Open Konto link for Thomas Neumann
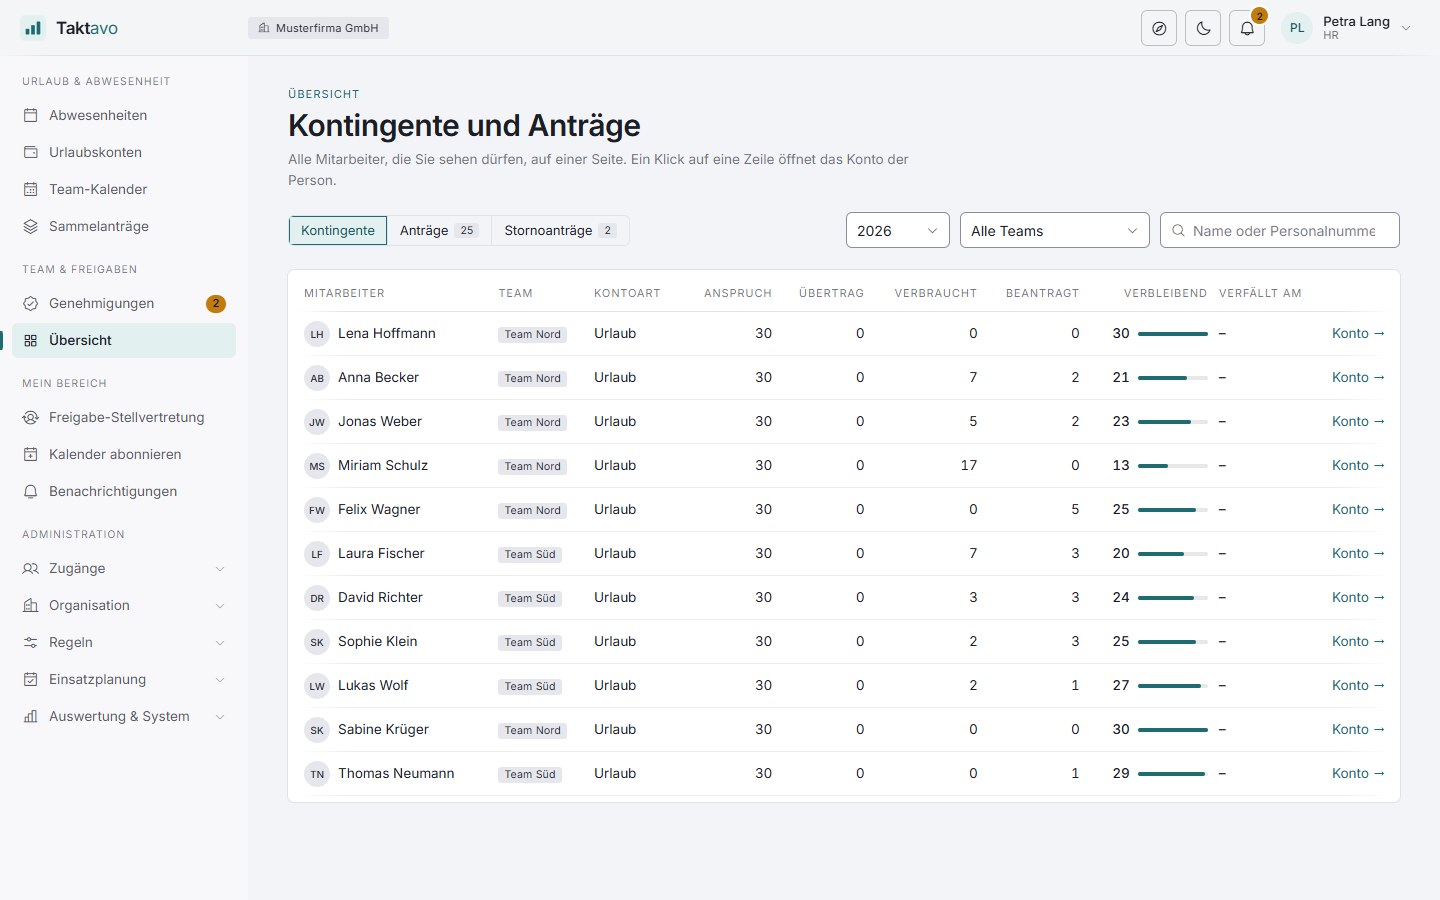 1358,773
